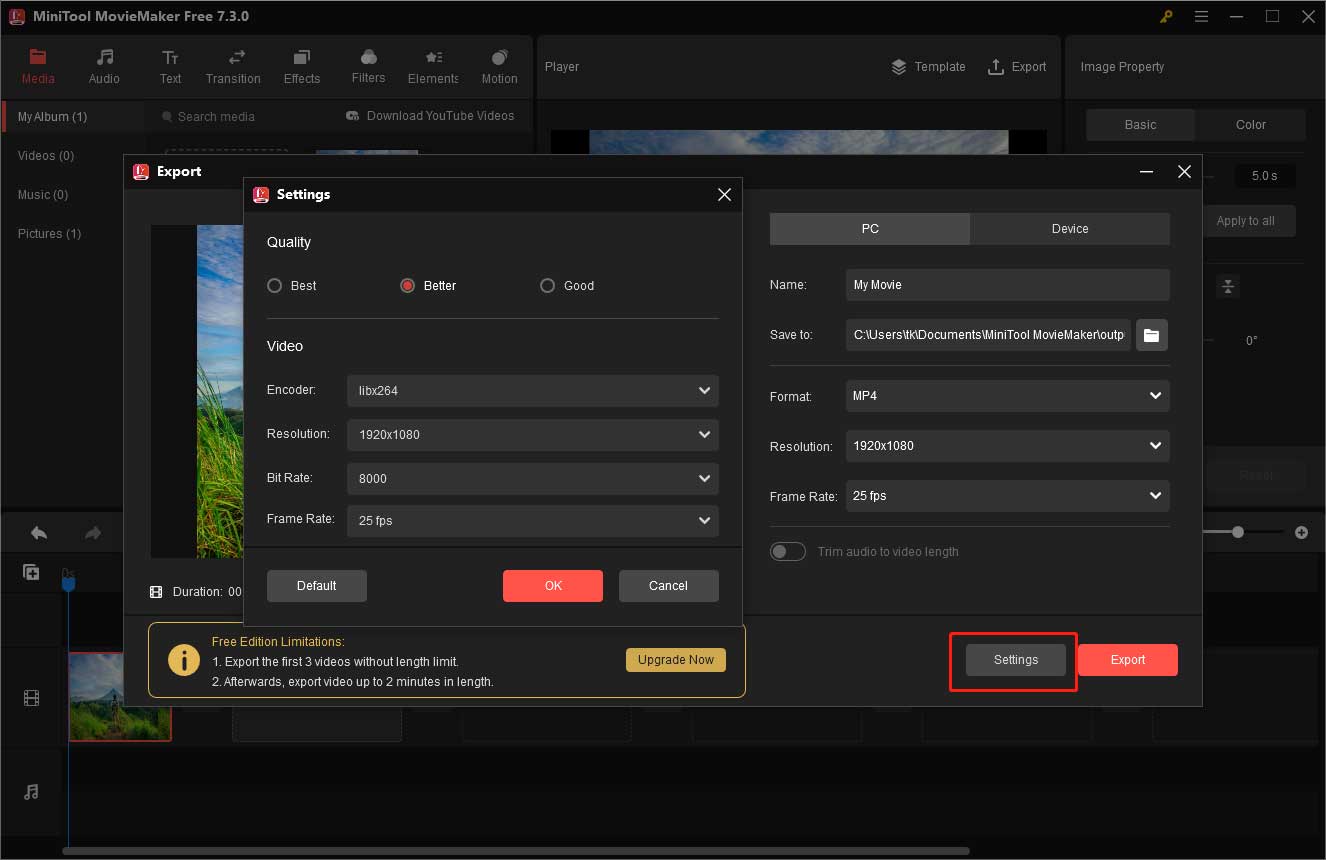Expand Settings Frame Rate dropdown
Viewport: 1326px width, 860px height.
point(533,521)
